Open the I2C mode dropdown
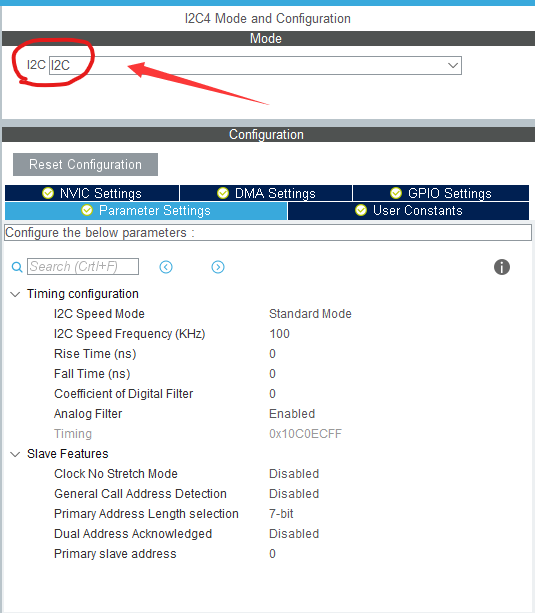The image size is (535, 613). 255,65
